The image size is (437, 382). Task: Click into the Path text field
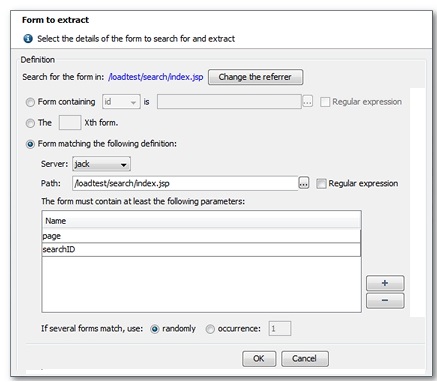click(x=185, y=183)
